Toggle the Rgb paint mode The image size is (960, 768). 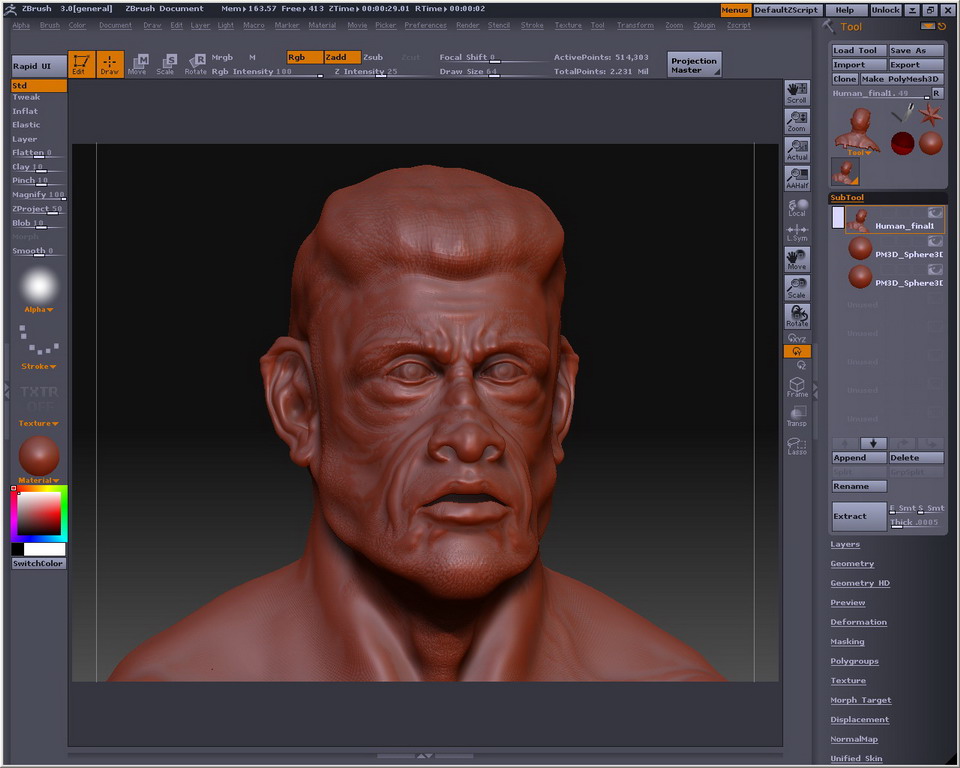pyautogui.click(x=303, y=57)
